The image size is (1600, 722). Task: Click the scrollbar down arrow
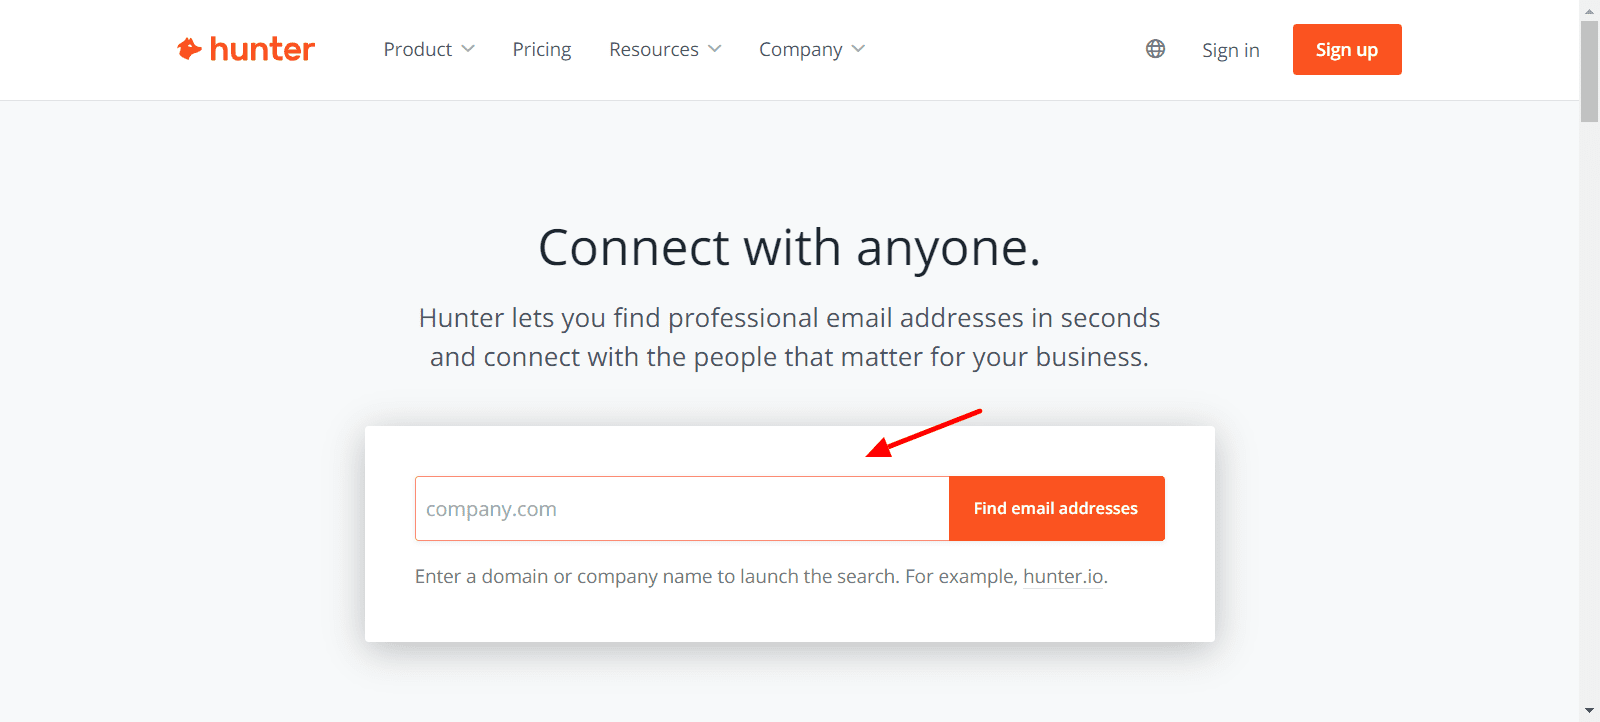point(1589,711)
